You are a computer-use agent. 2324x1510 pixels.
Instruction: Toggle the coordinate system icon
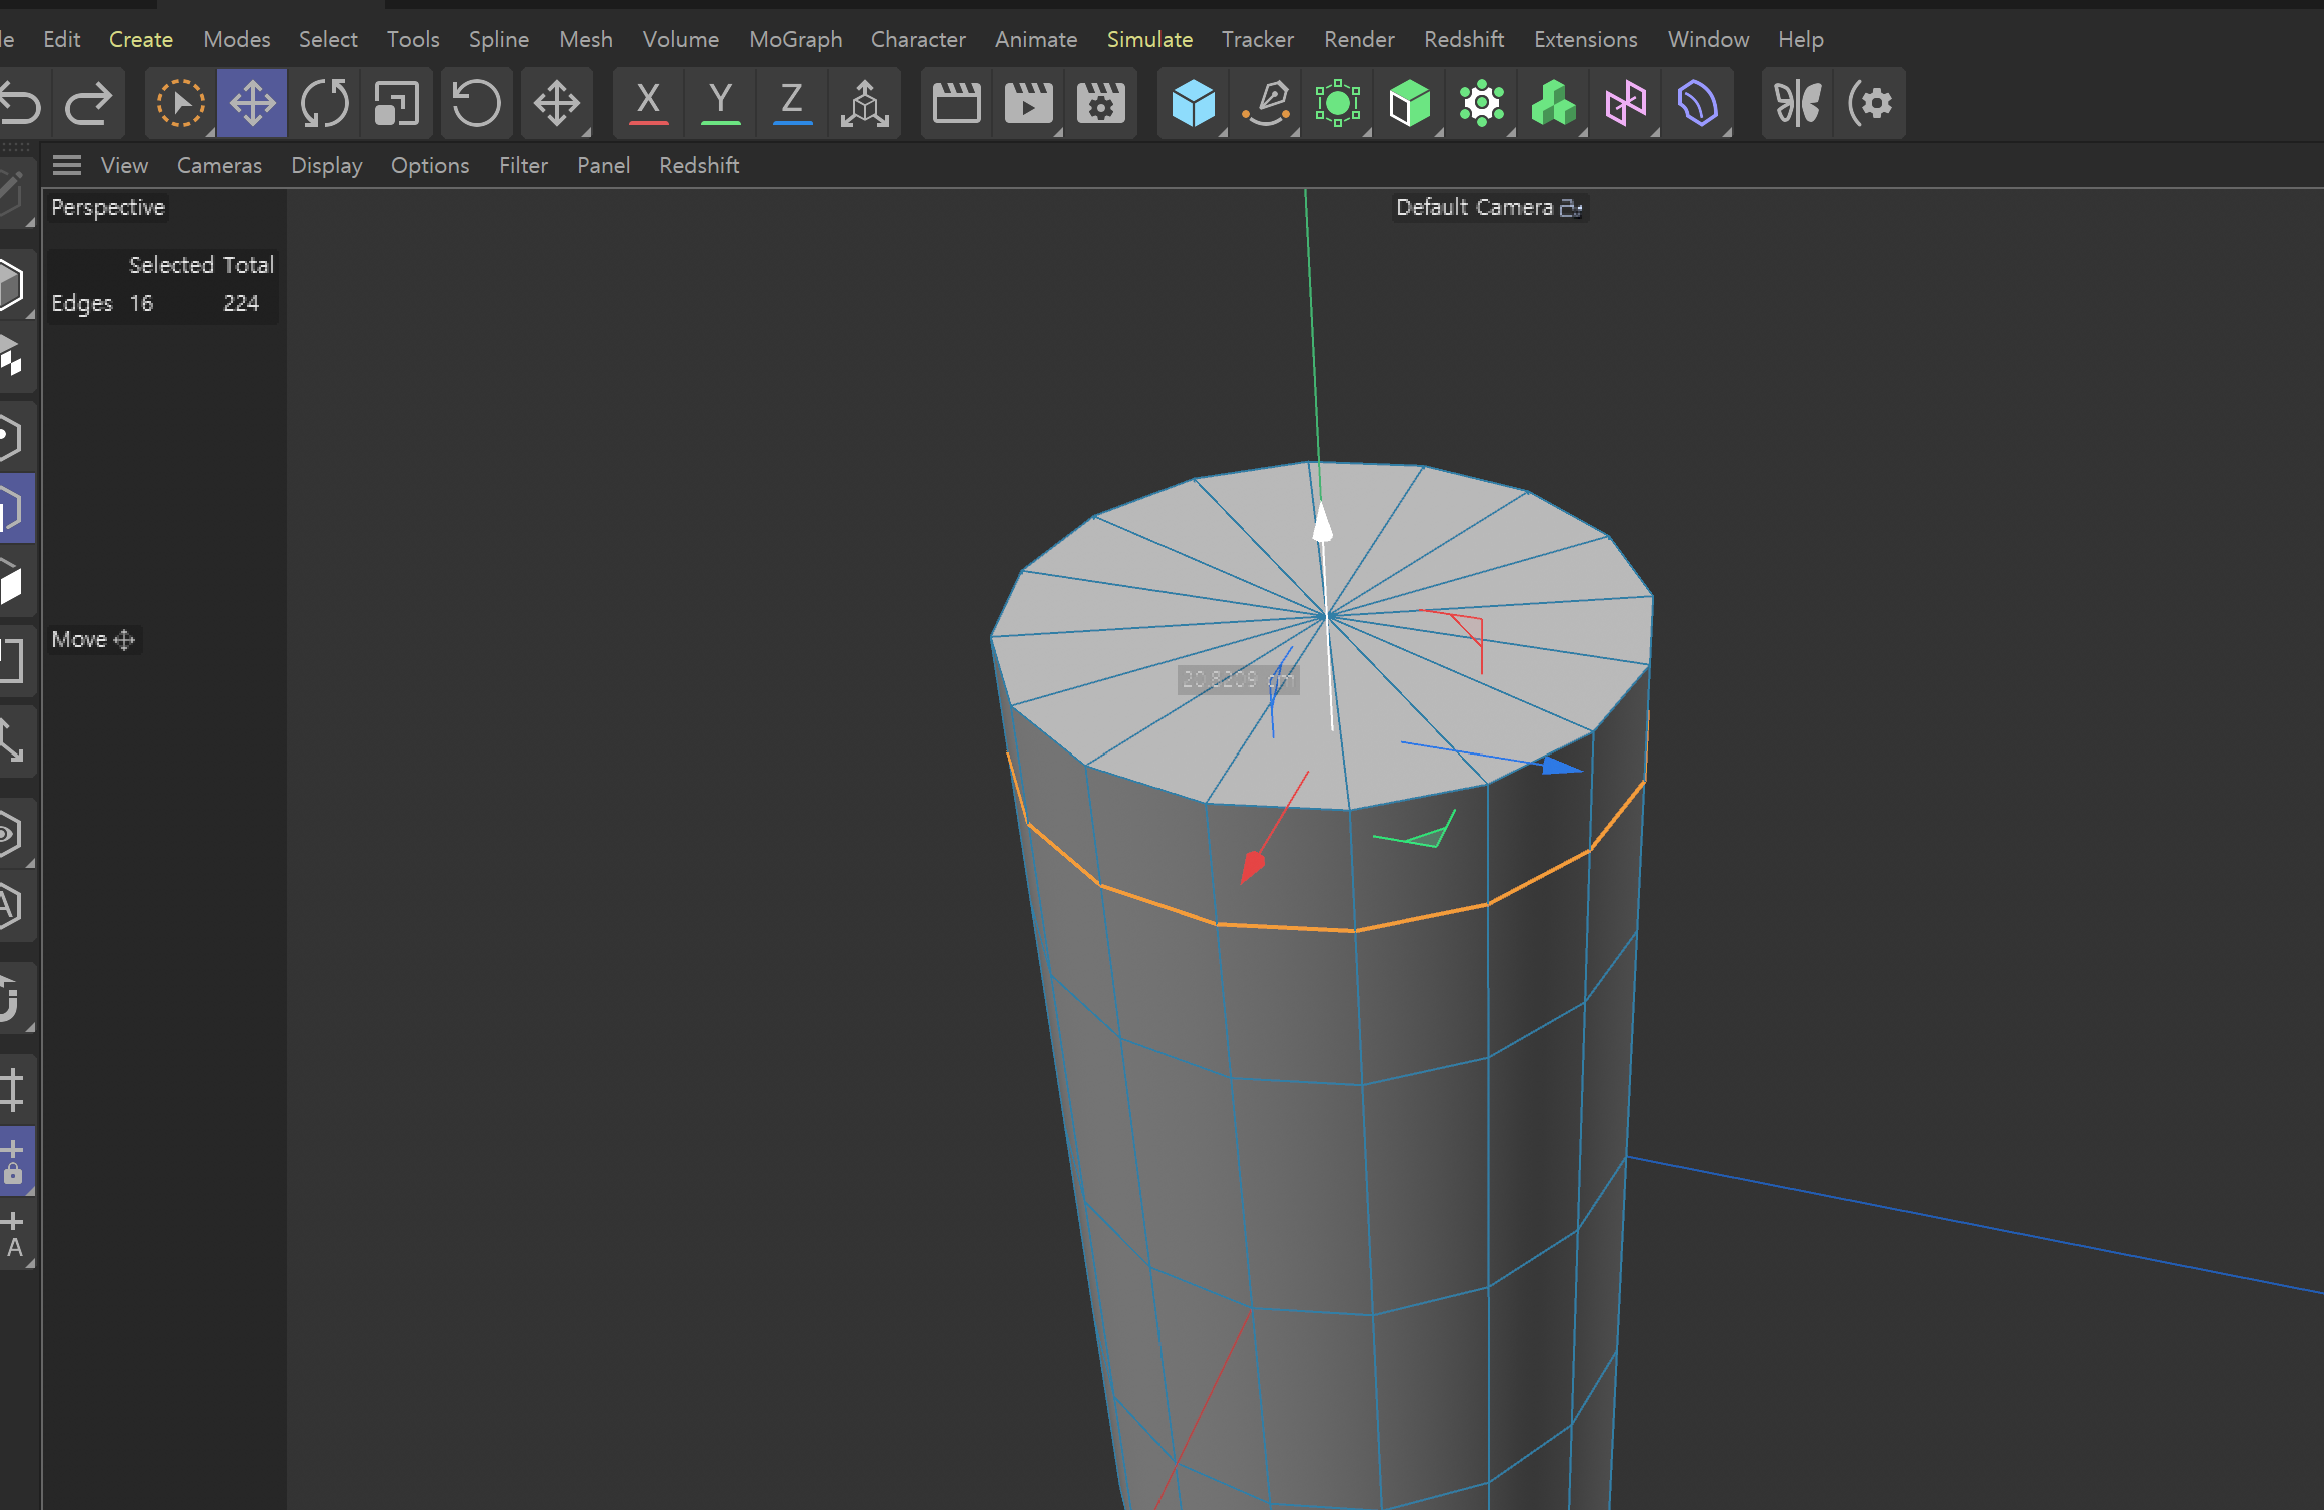tap(864, 103)
